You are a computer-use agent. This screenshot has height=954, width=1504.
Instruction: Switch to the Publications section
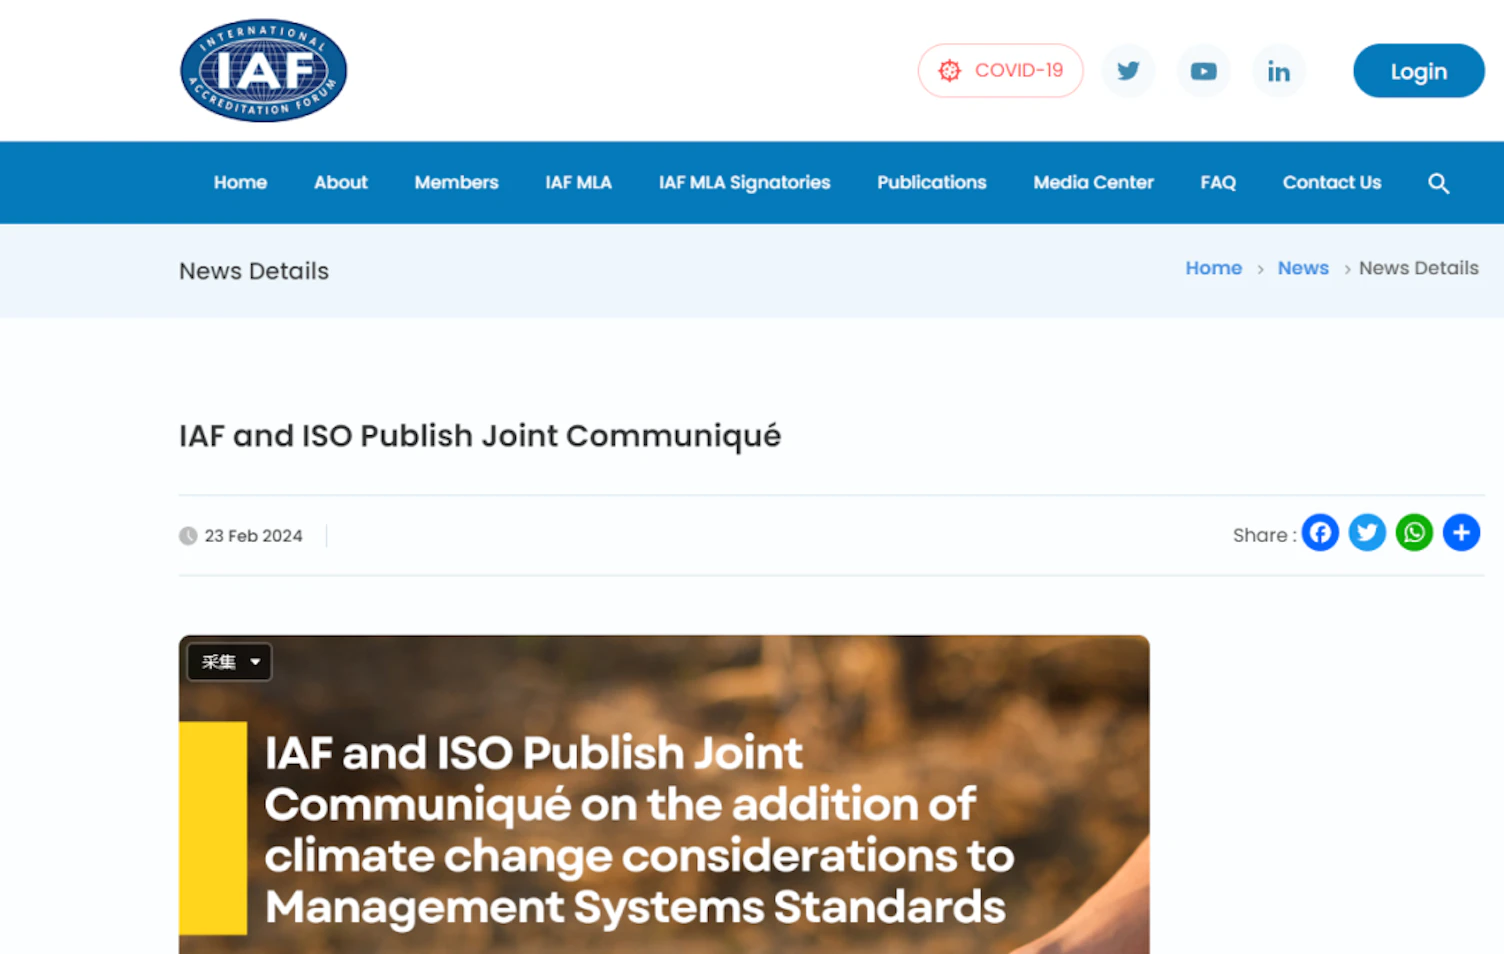coord(931,182)
